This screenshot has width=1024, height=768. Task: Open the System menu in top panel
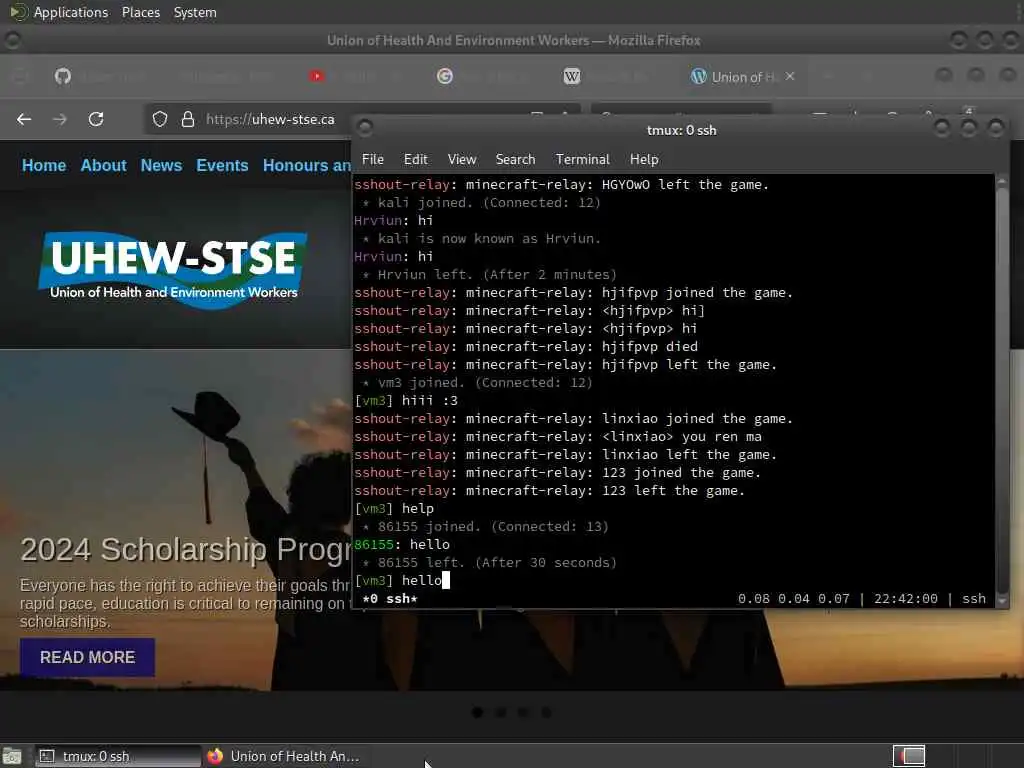tap(195, 12)
